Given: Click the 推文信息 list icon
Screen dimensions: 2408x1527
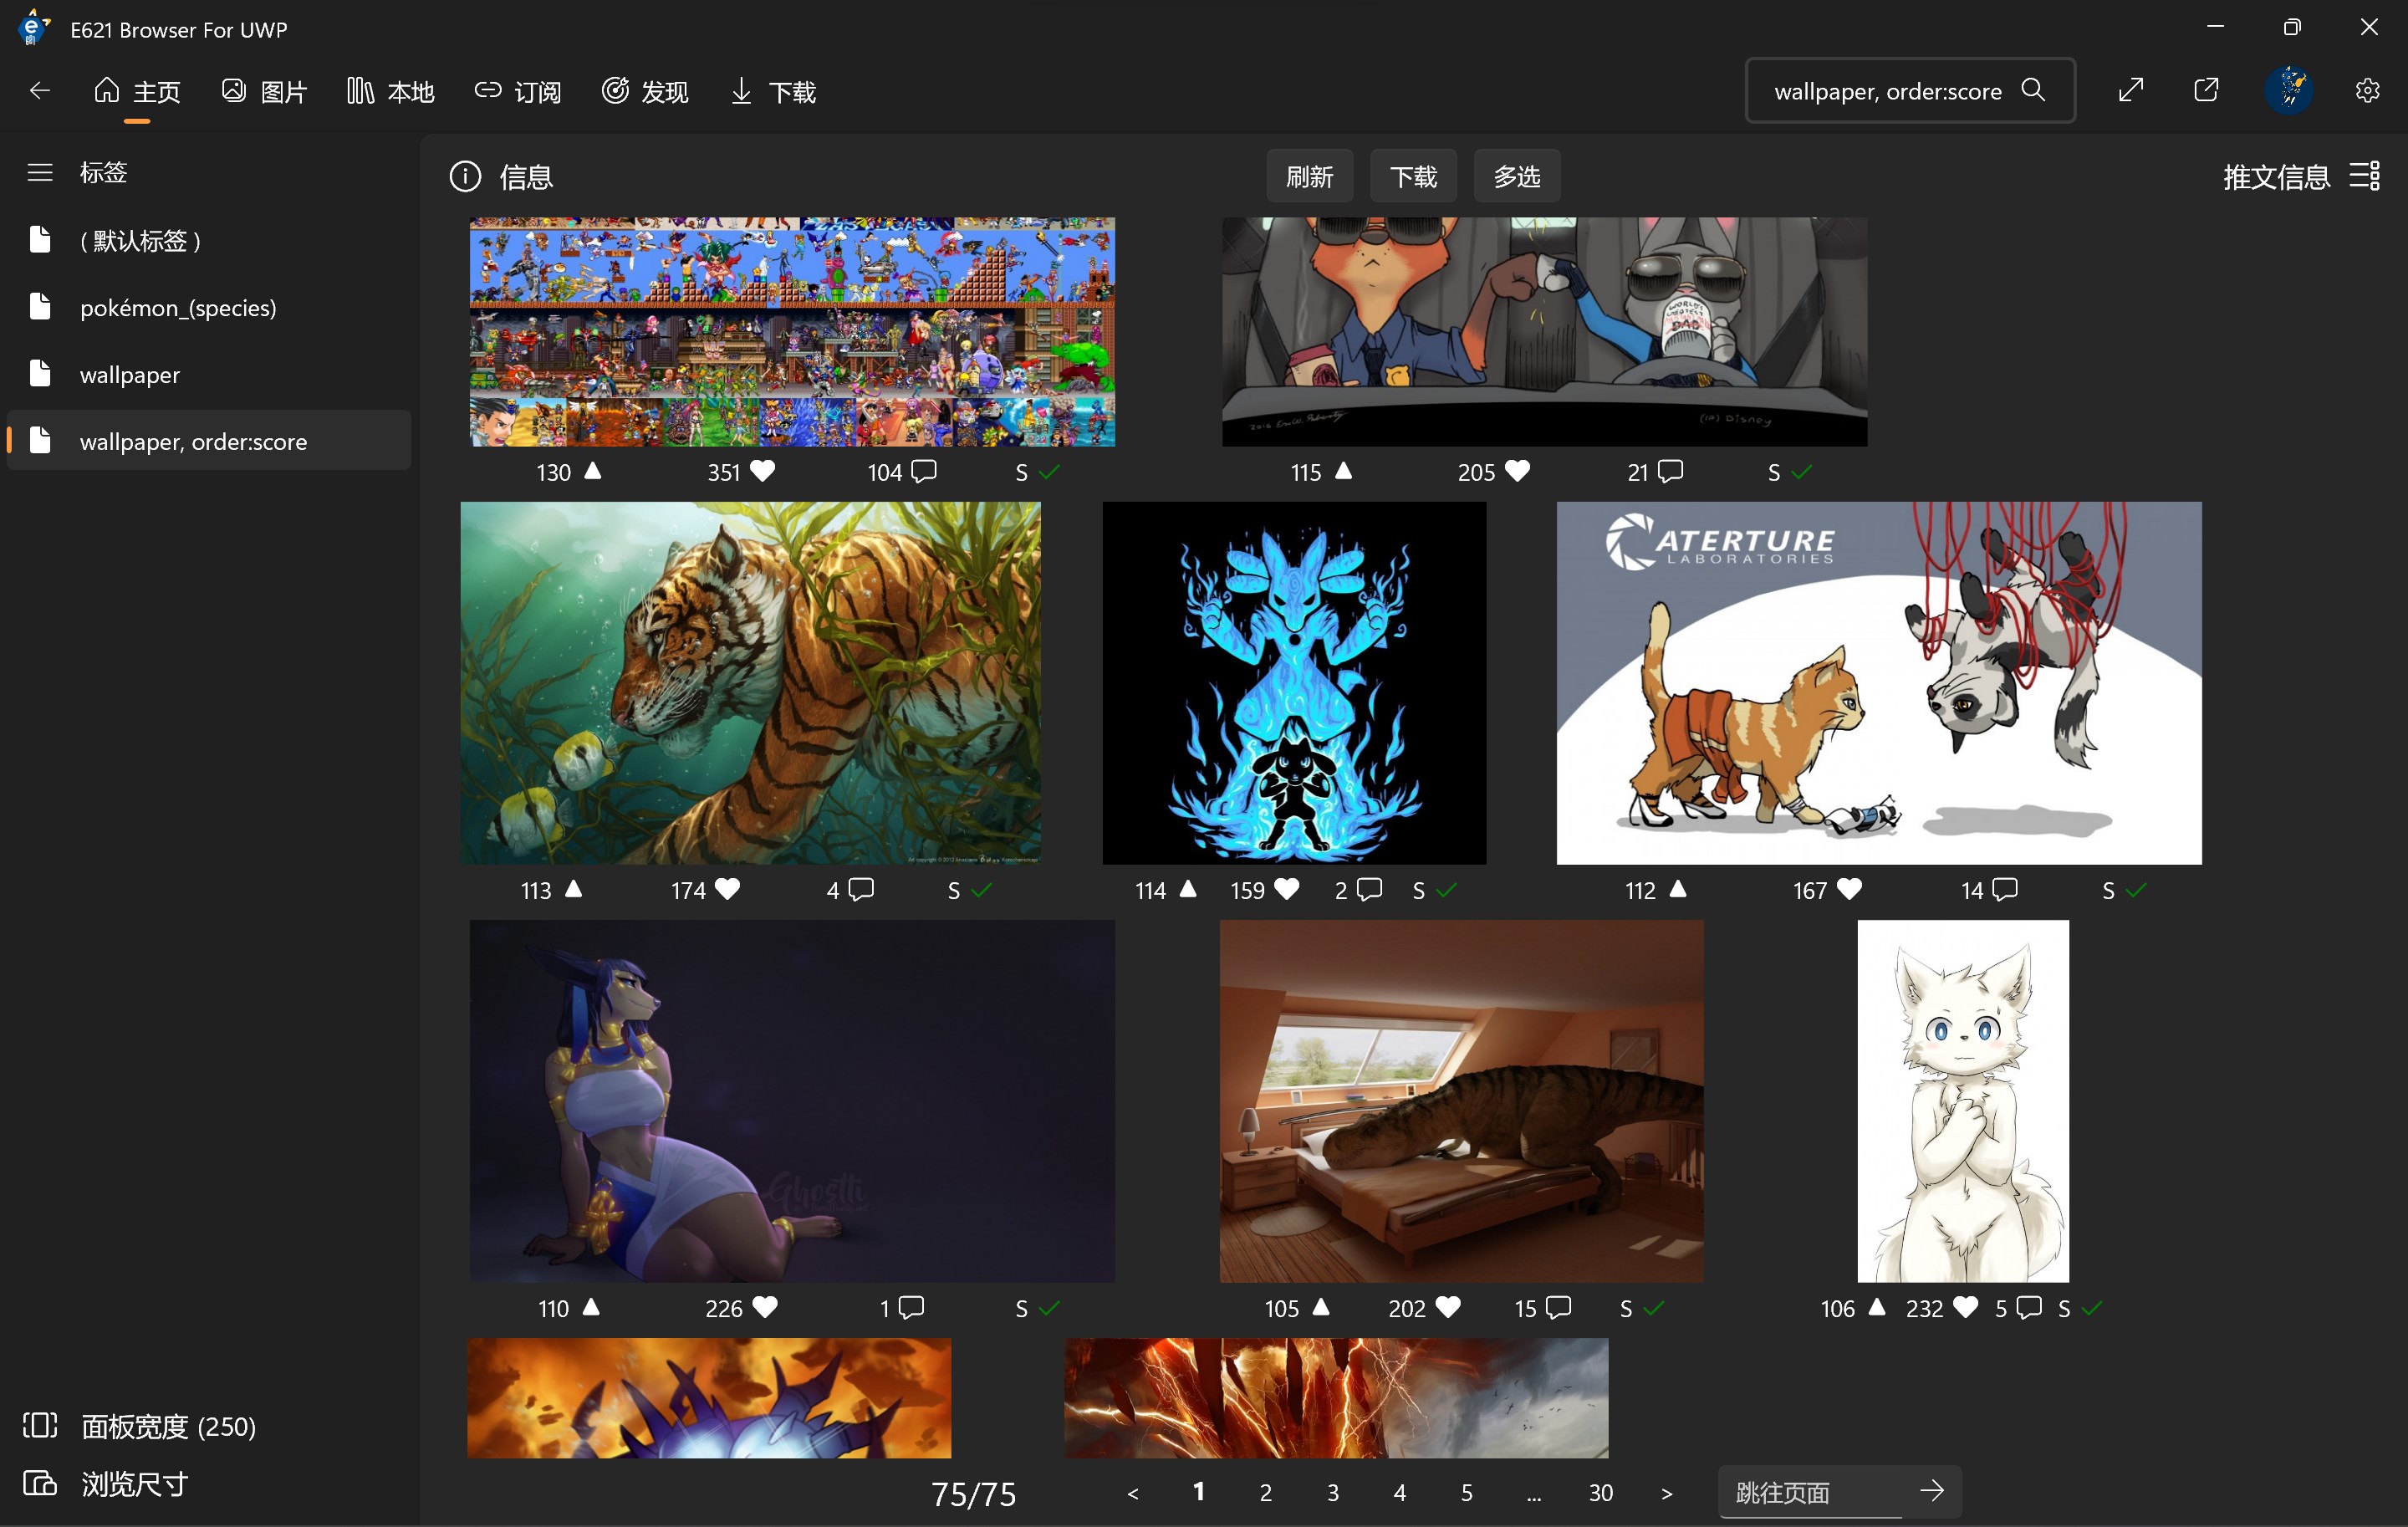Looking at the screenshot, I should click(2365, 176).
